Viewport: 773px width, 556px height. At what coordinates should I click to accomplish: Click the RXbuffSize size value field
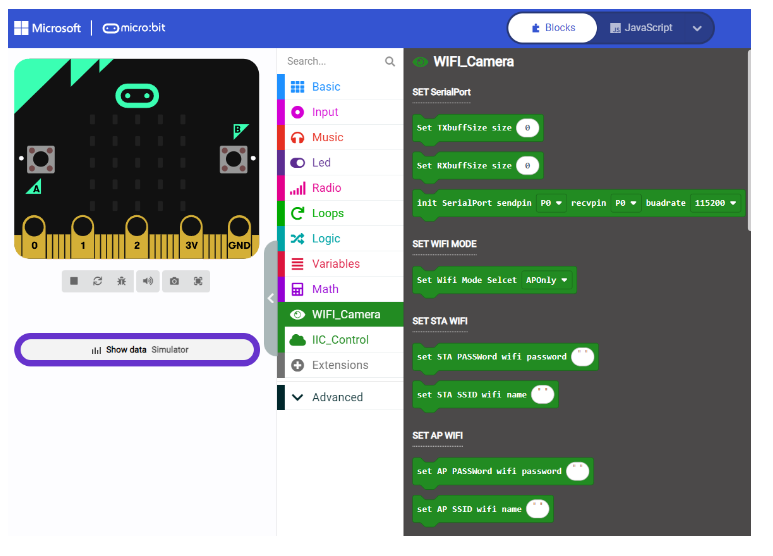click(527, 166)
